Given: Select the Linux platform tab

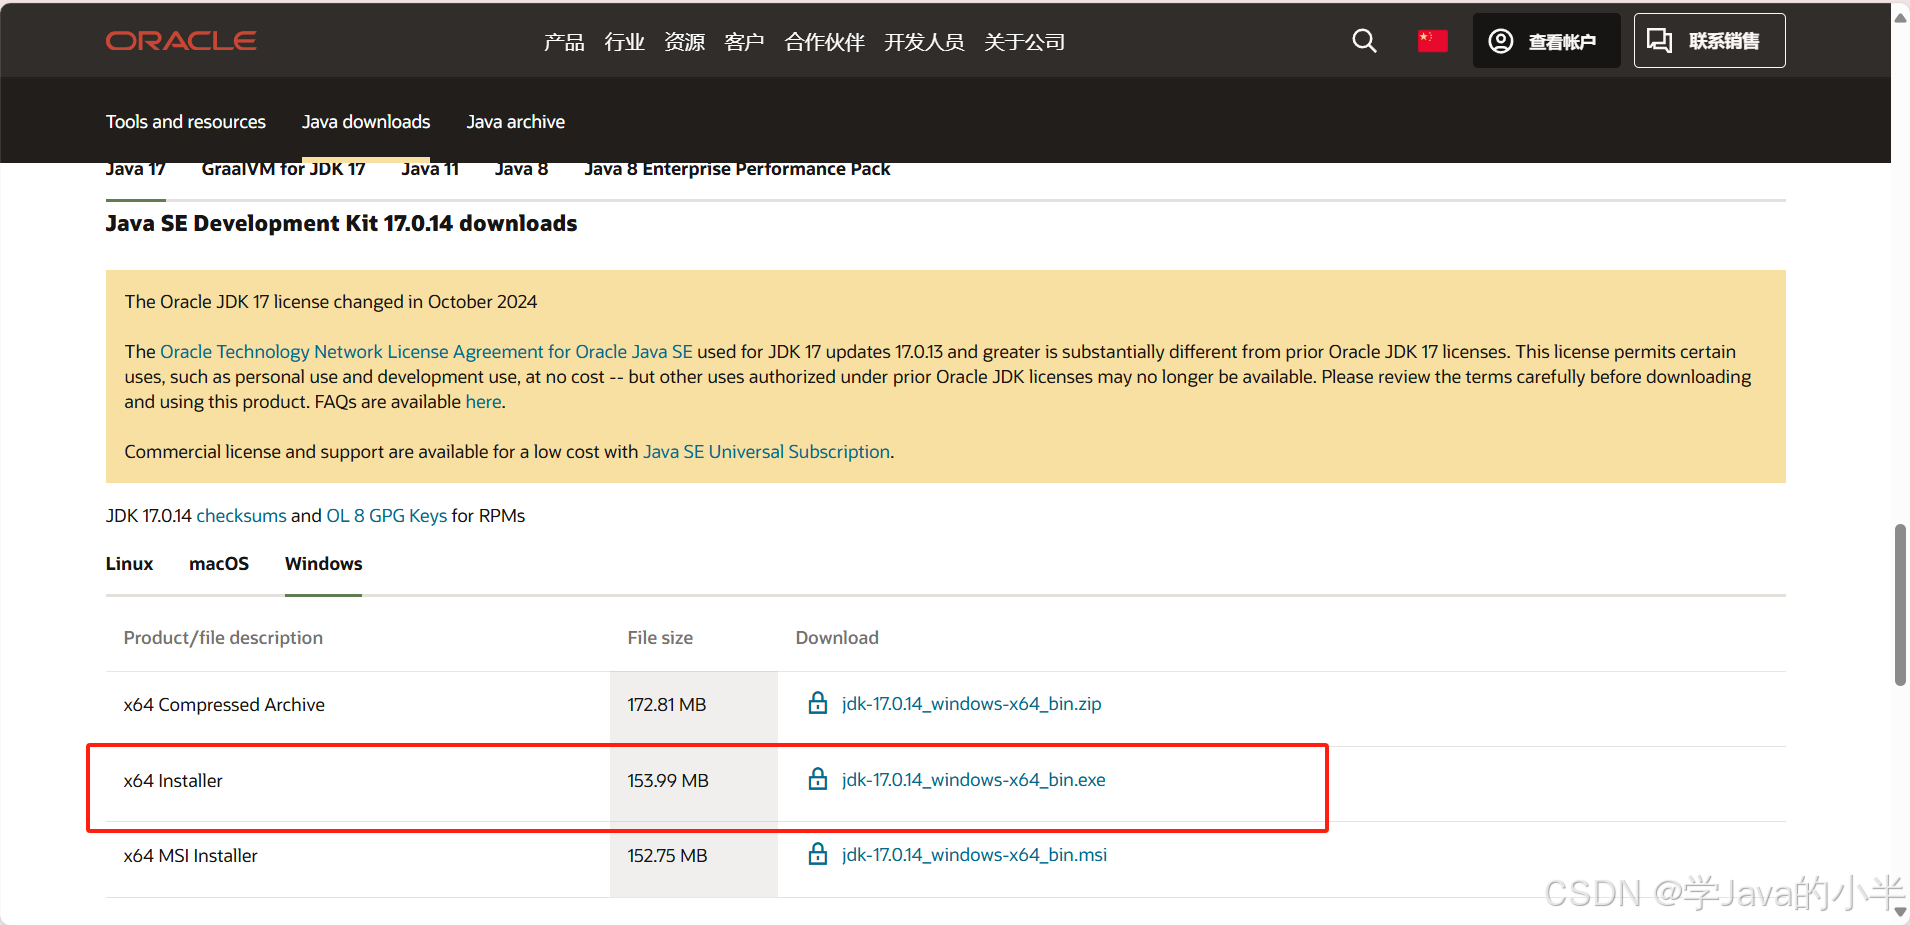Looking at the screenshot, I should [x=129, y=564].
